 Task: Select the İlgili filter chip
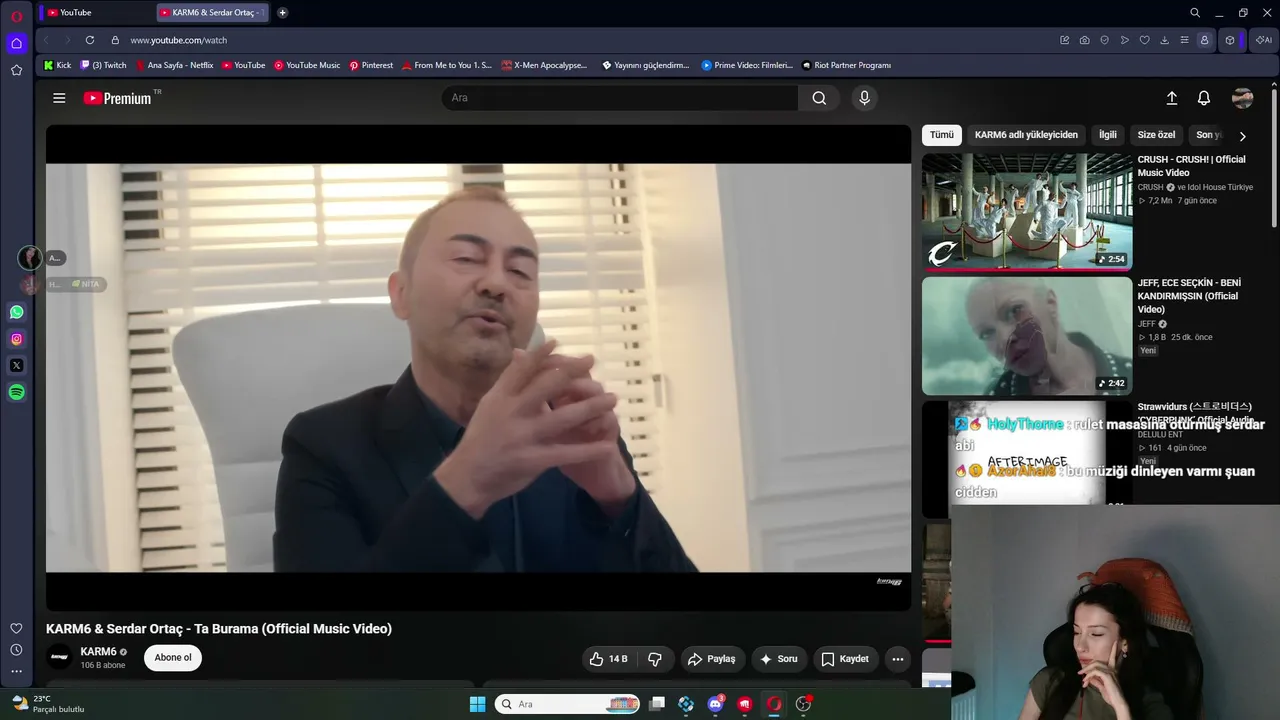[1108, 135]
